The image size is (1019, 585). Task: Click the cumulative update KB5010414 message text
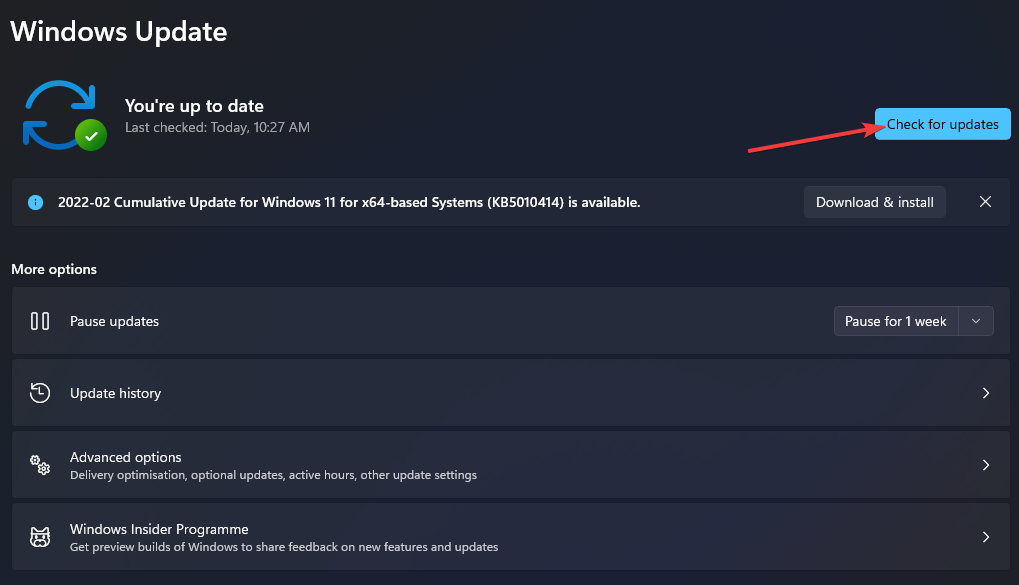point(349,202)
